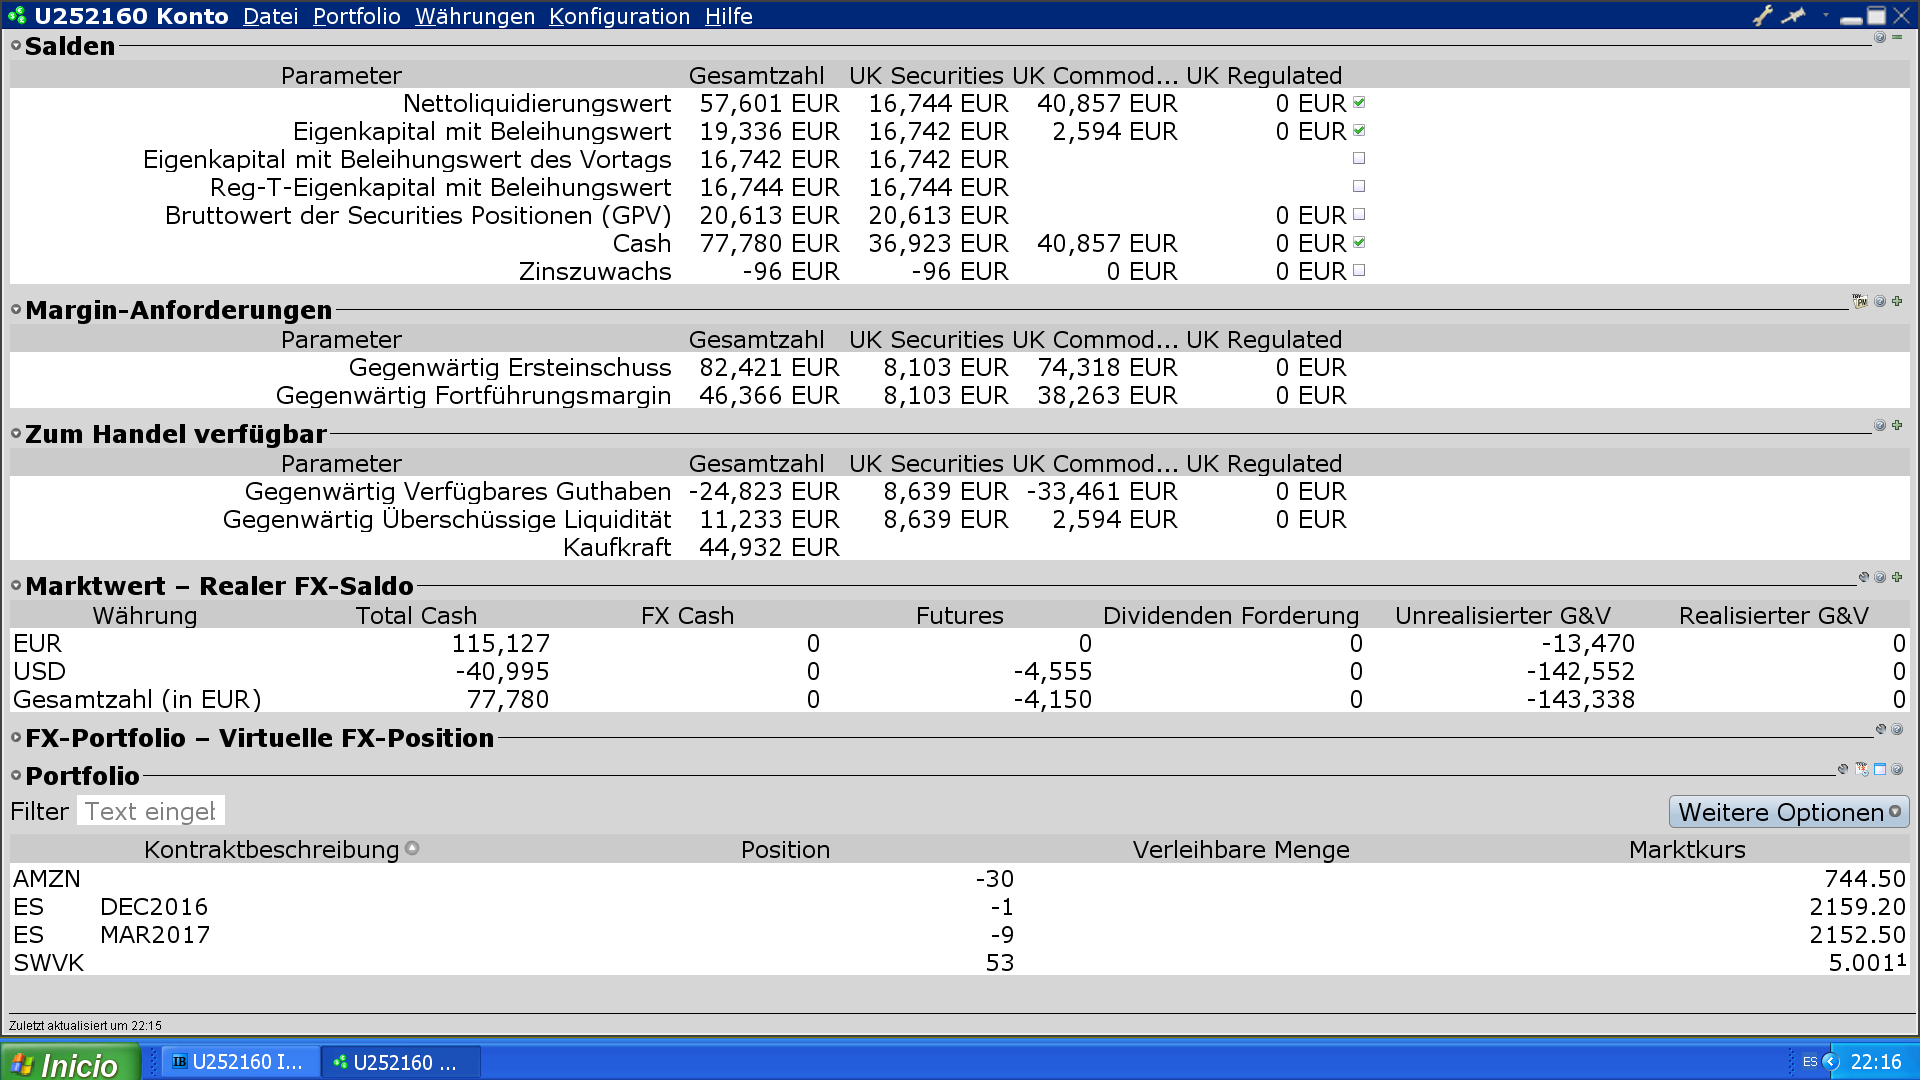
Task: Expand the FX-Portfolio Virtuelle FX-Position section
Action: tap(16, 738)
